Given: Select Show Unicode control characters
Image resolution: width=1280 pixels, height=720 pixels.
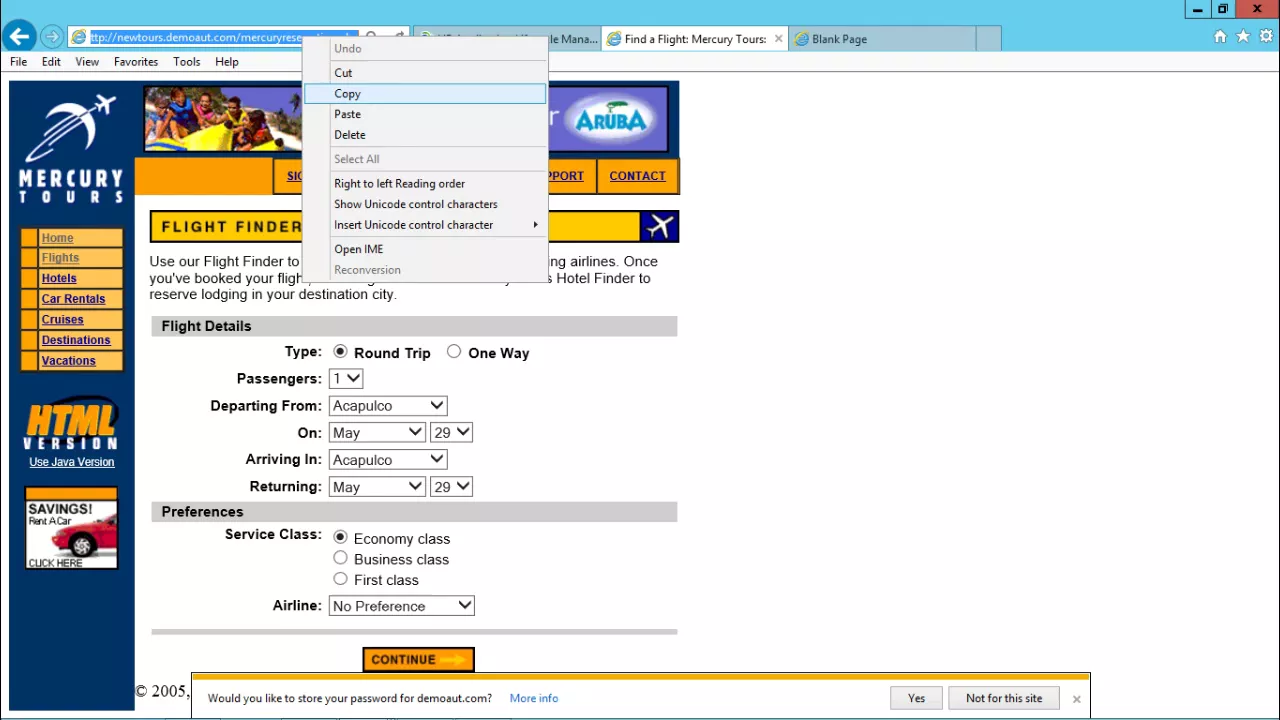Looking at the screenshot, I should 425,204.
